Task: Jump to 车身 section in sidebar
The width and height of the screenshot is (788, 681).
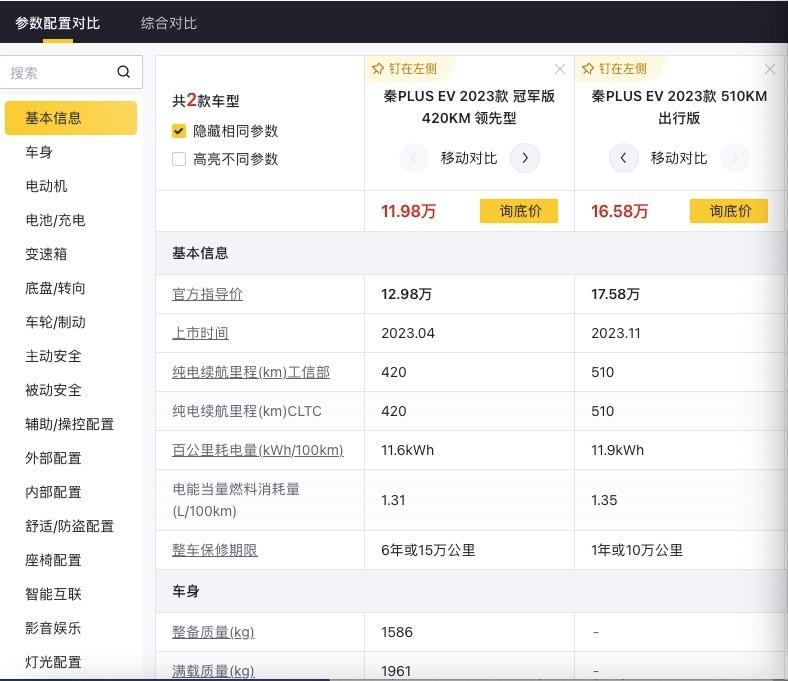Action: coord(39,152)
